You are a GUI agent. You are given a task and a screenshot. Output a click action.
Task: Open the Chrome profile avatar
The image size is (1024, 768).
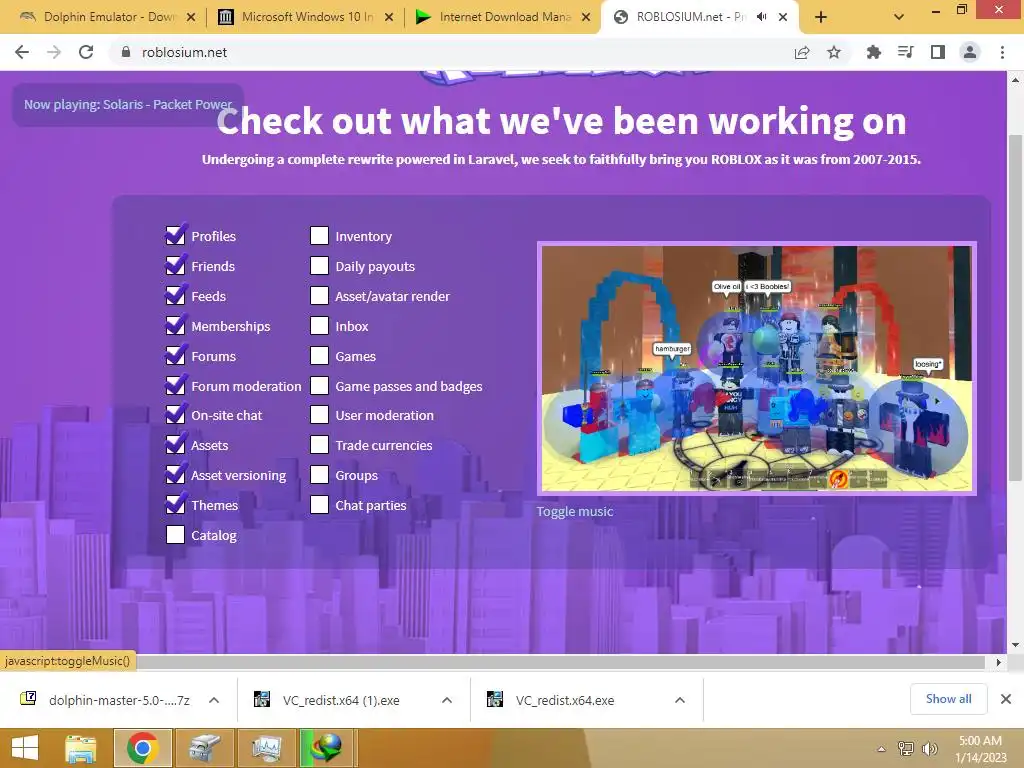(x=970, y=52)
